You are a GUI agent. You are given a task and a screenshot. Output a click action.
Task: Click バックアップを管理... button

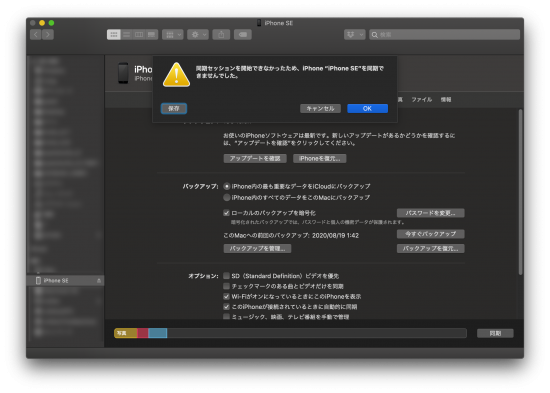[x=257, y=248]
